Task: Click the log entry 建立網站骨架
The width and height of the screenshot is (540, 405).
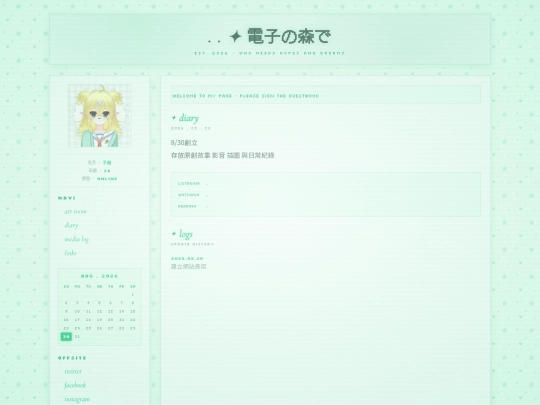Action: (x=189, y=267)
